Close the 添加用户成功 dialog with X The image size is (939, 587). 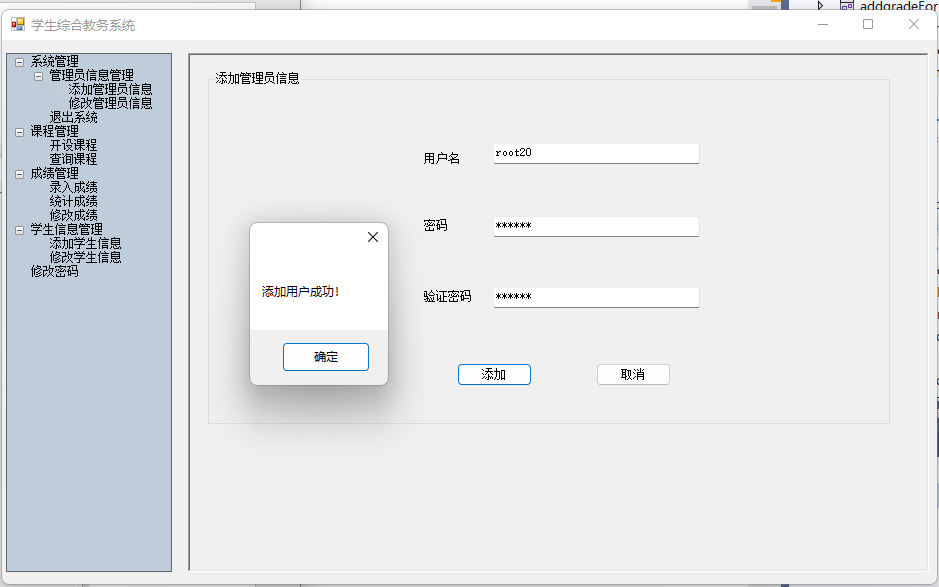[x=373, y=237]
